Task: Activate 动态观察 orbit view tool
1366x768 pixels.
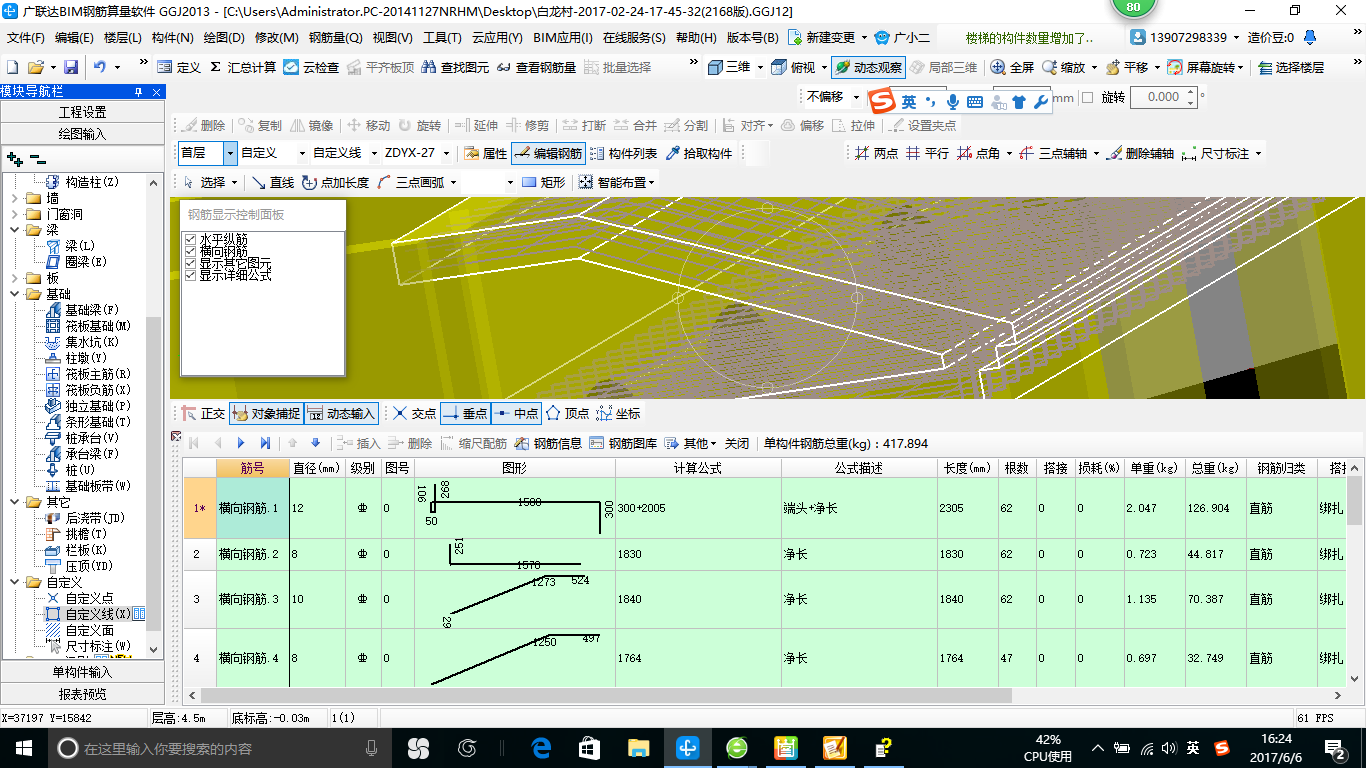Action: [868, 67]
